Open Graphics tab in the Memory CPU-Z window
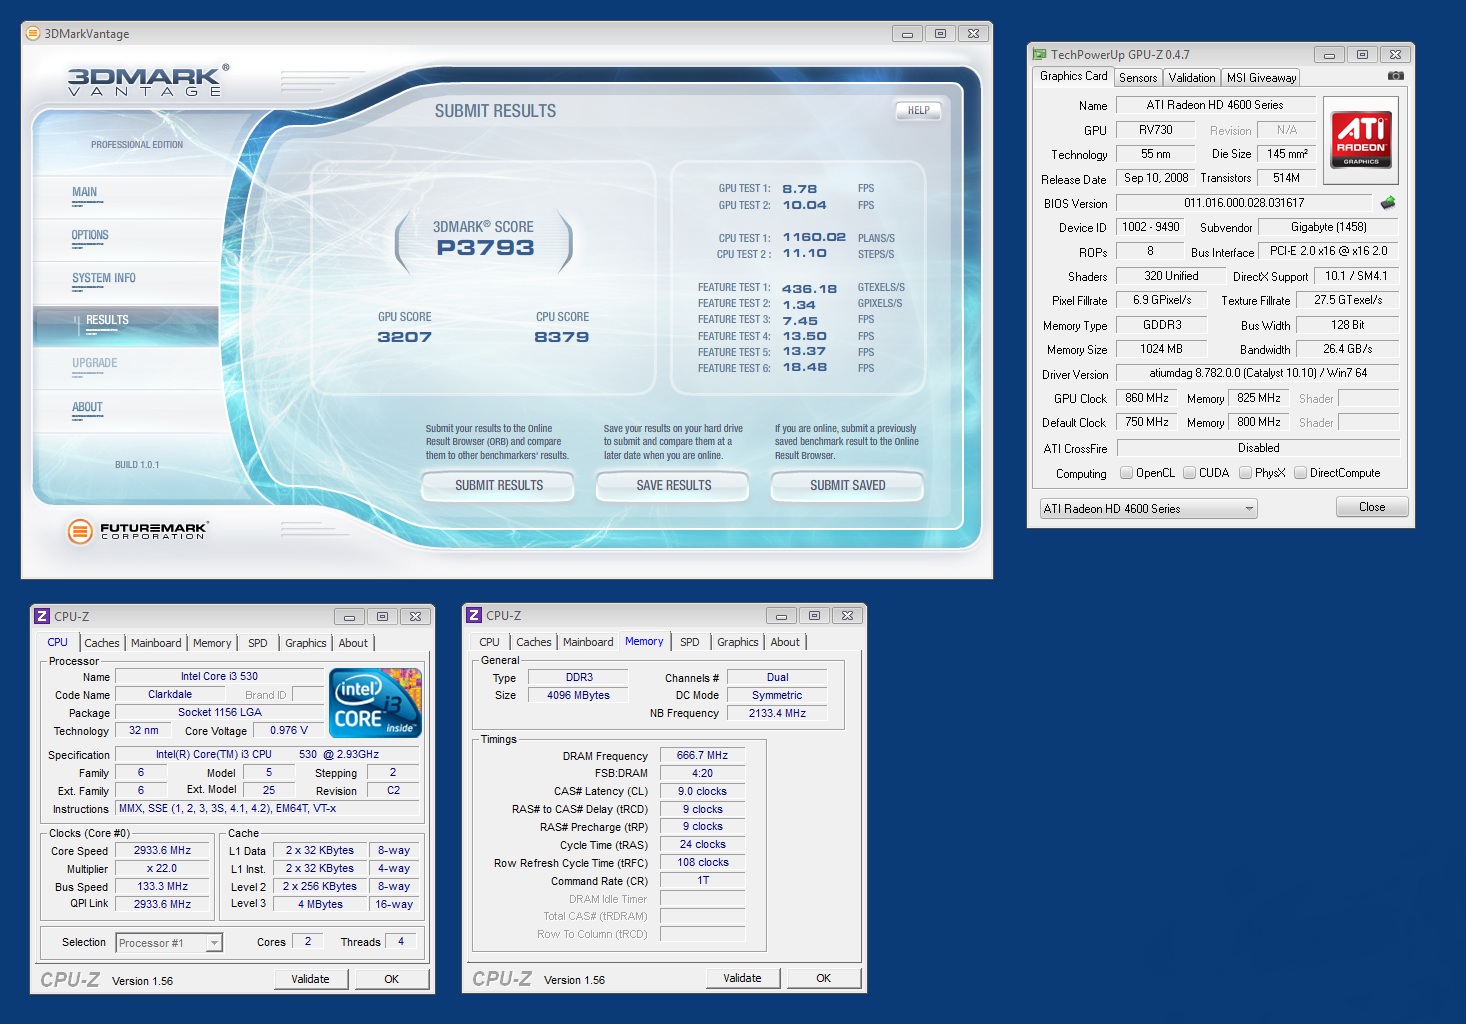The image size is (1466, 1024). click(x=738, y=642)
